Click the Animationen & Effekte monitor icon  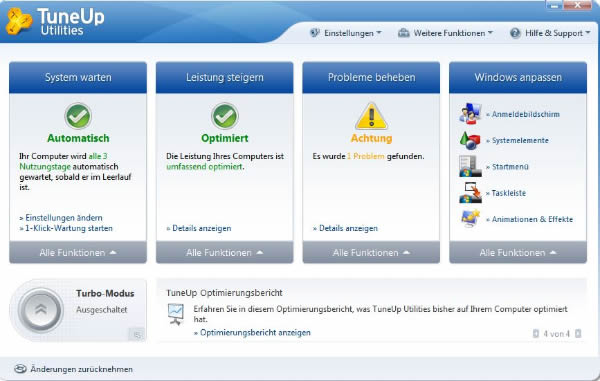point(470,219)
